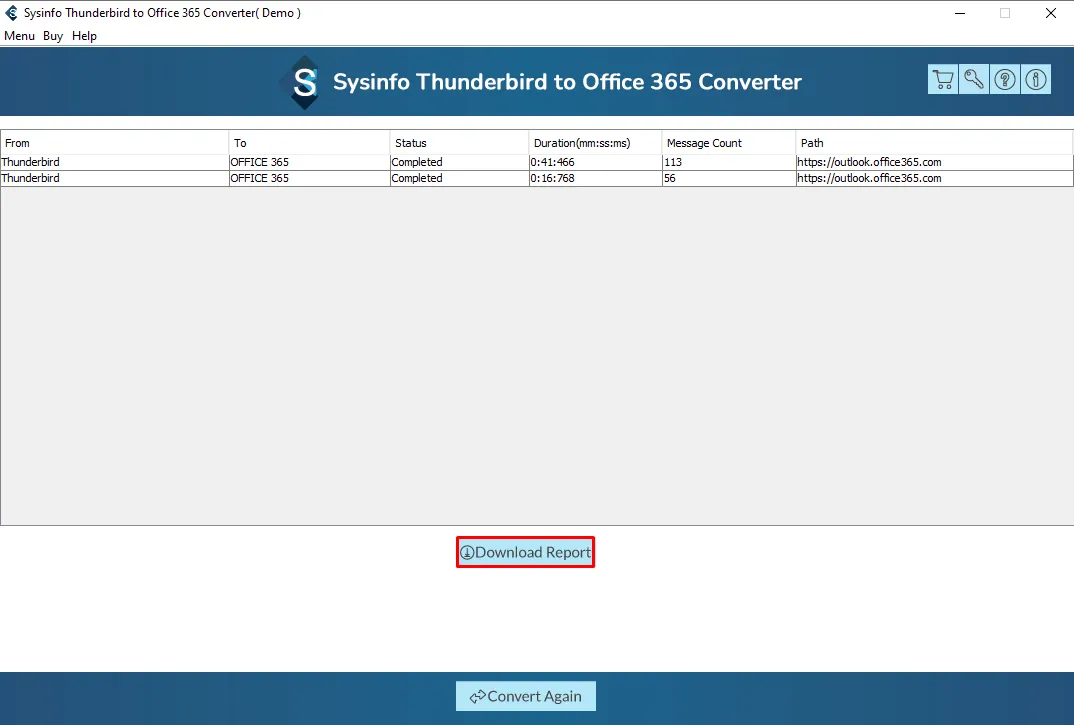Open the Menu menu

(x=19, y=36)
